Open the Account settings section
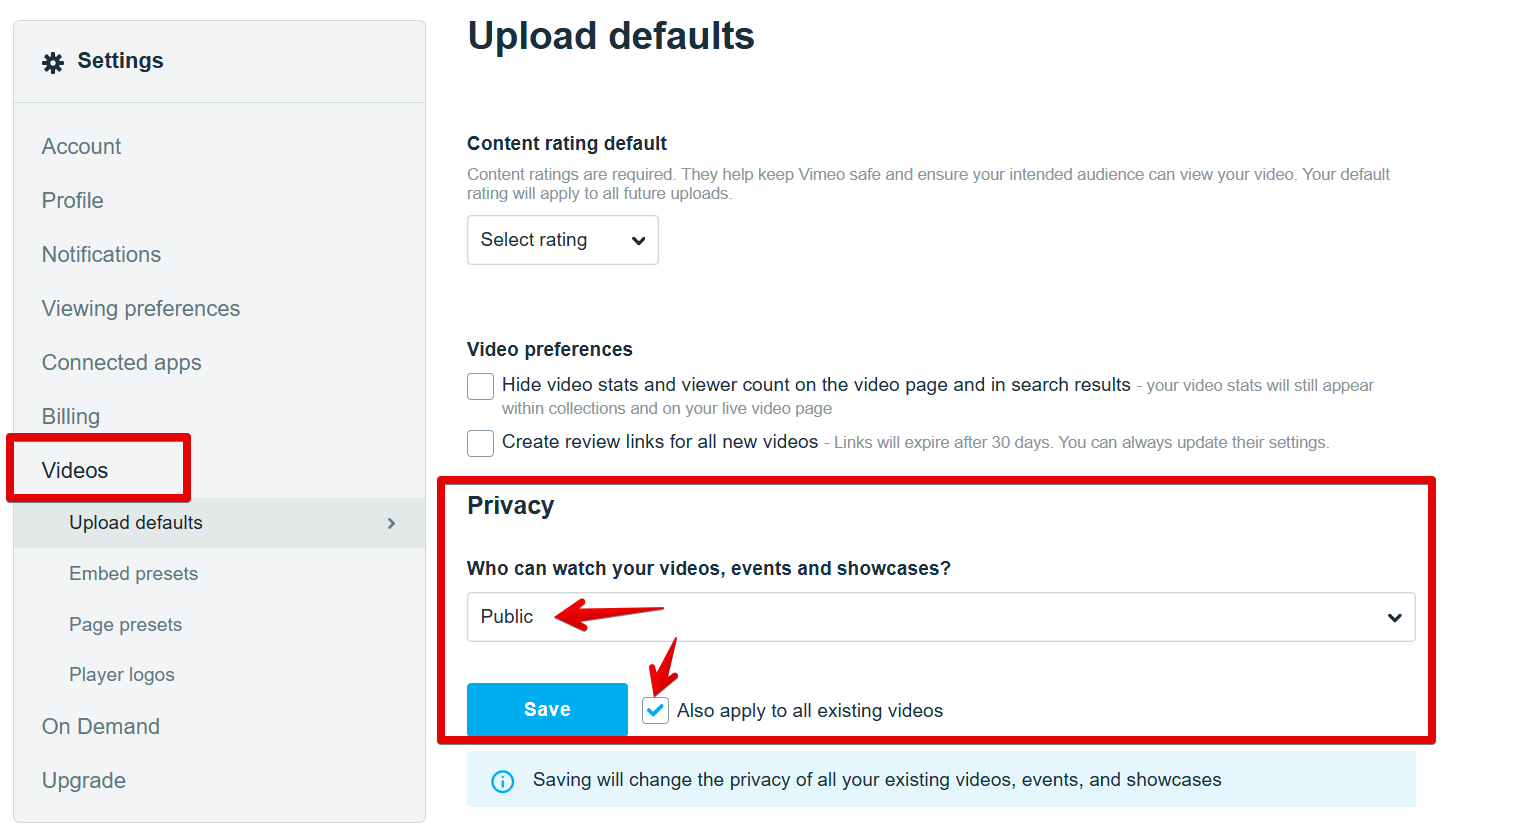Image resolution: width=1533 pixels, height=835 pixels. click(81, 147)
